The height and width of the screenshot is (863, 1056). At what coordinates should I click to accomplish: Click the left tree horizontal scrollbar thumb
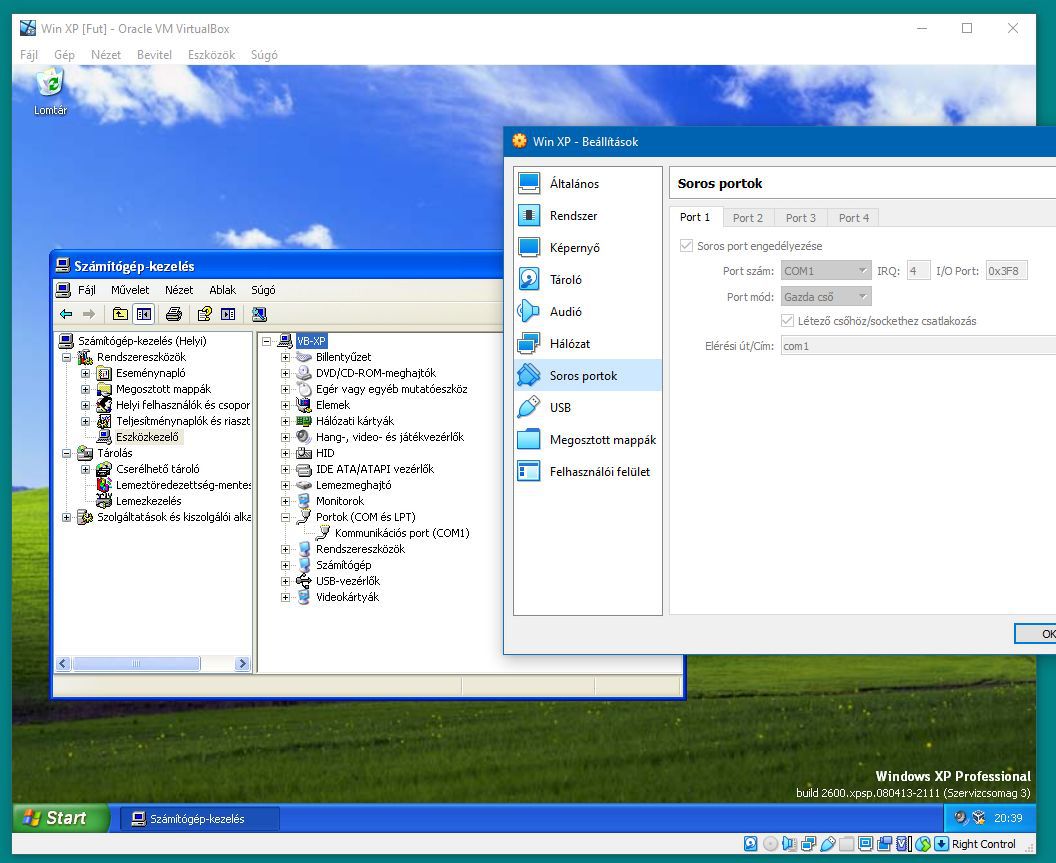click(x=137, y=664)
